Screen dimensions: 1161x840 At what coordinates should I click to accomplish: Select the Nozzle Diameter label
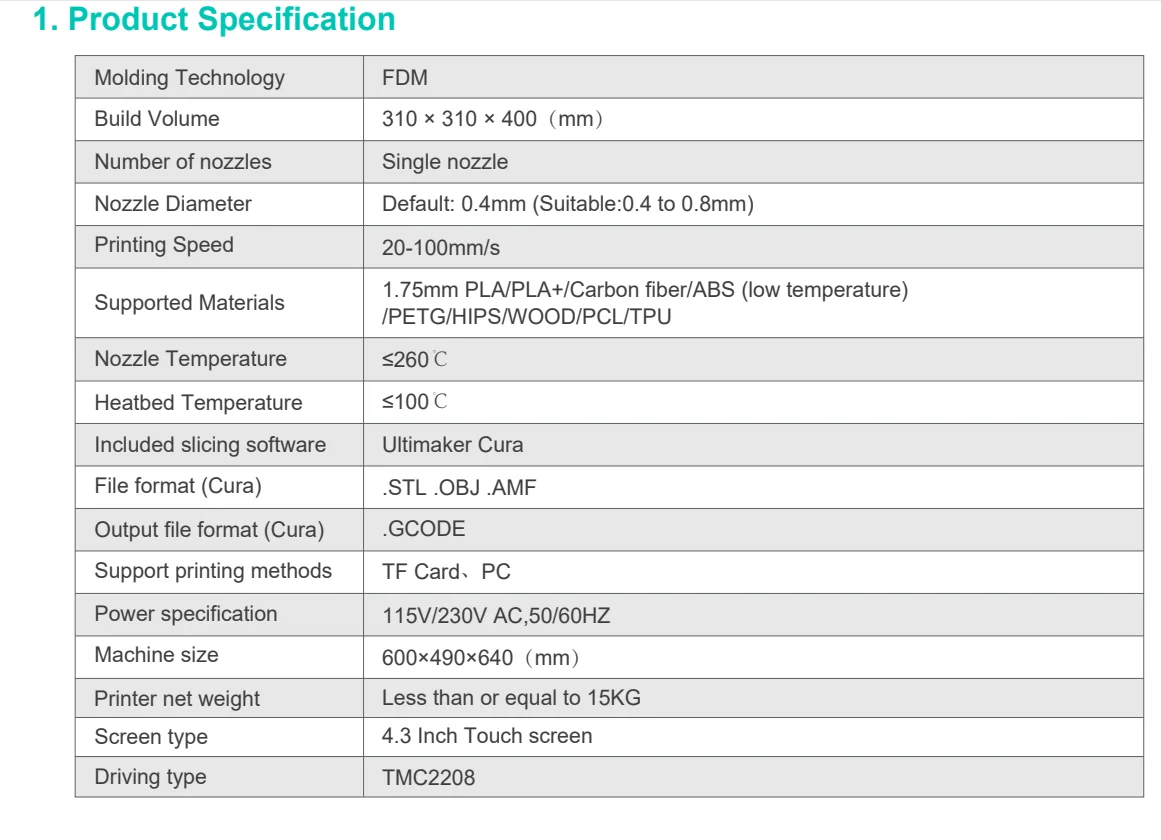(173, 204)
